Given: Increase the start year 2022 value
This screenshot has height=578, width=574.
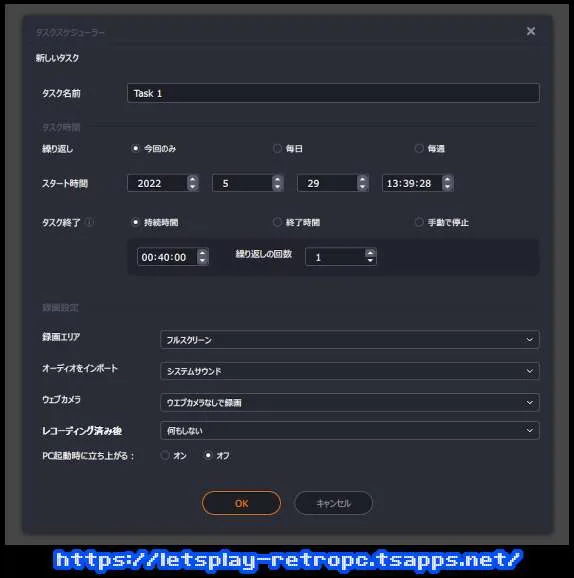Looking at the screenshot, I should click(x=192, y=180).
